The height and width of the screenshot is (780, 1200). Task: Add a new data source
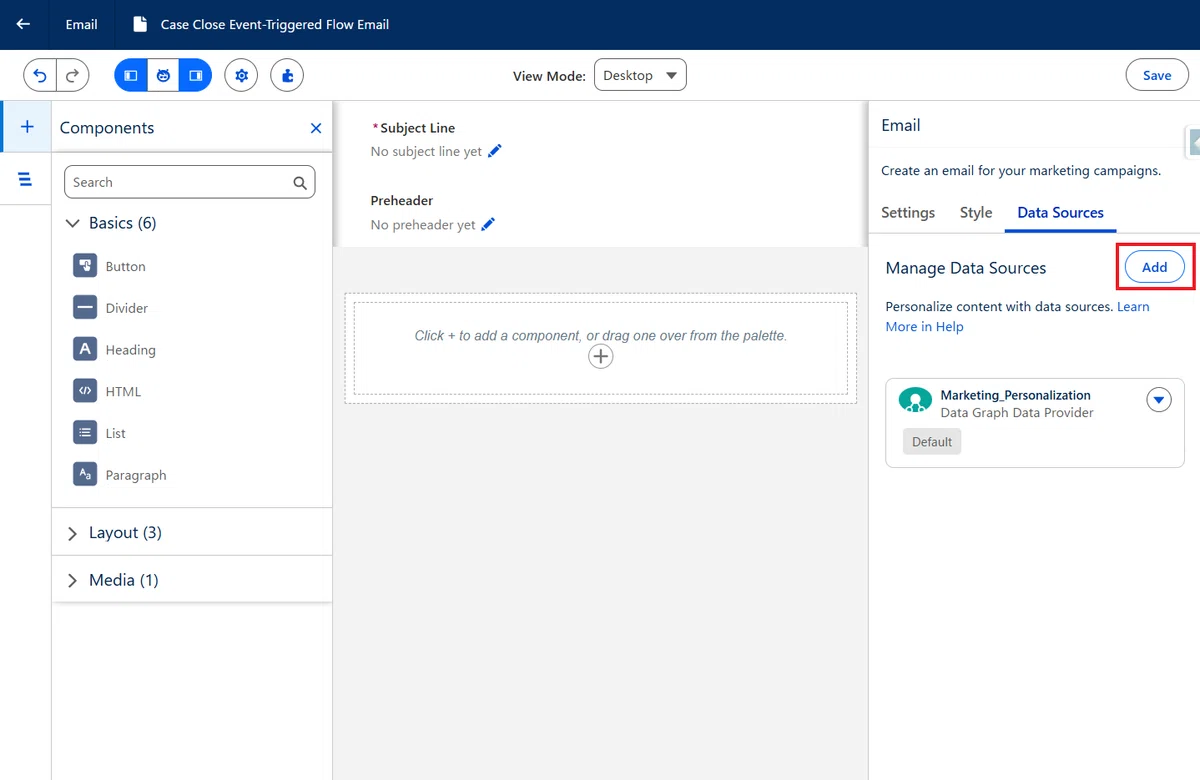tap(1155, 267)
